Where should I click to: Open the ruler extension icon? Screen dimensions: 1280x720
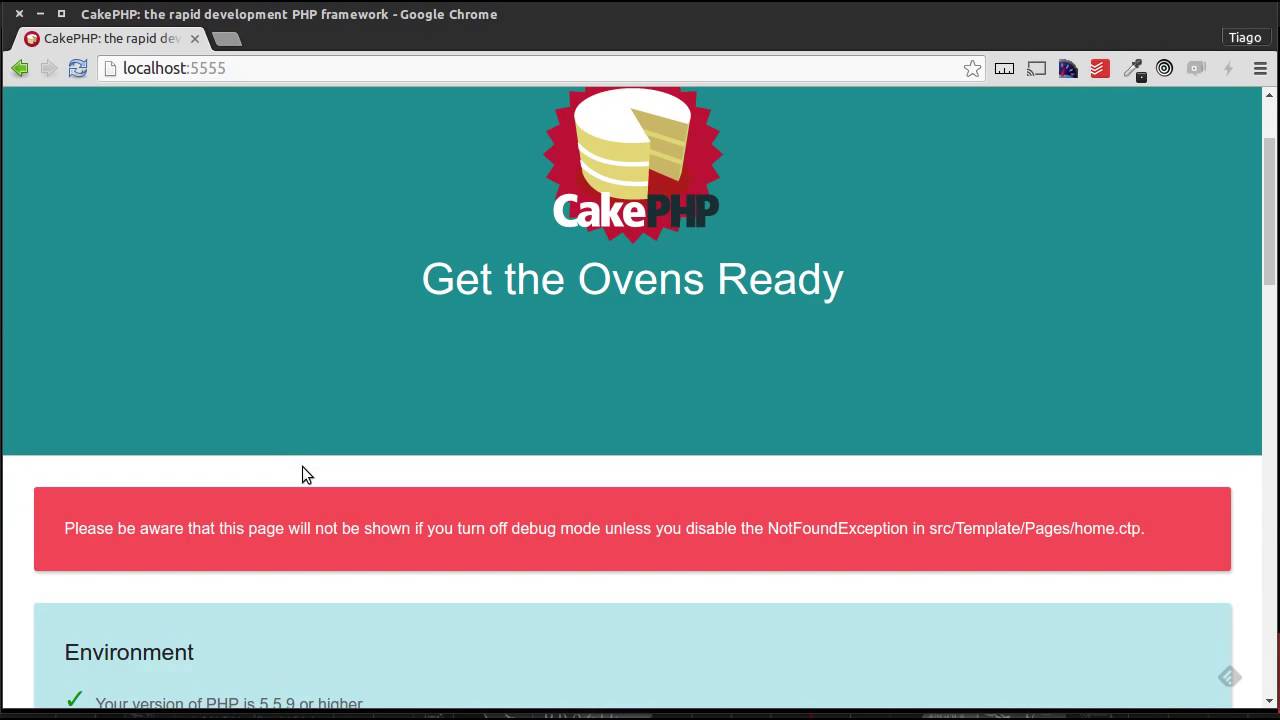coord(1004,68)
